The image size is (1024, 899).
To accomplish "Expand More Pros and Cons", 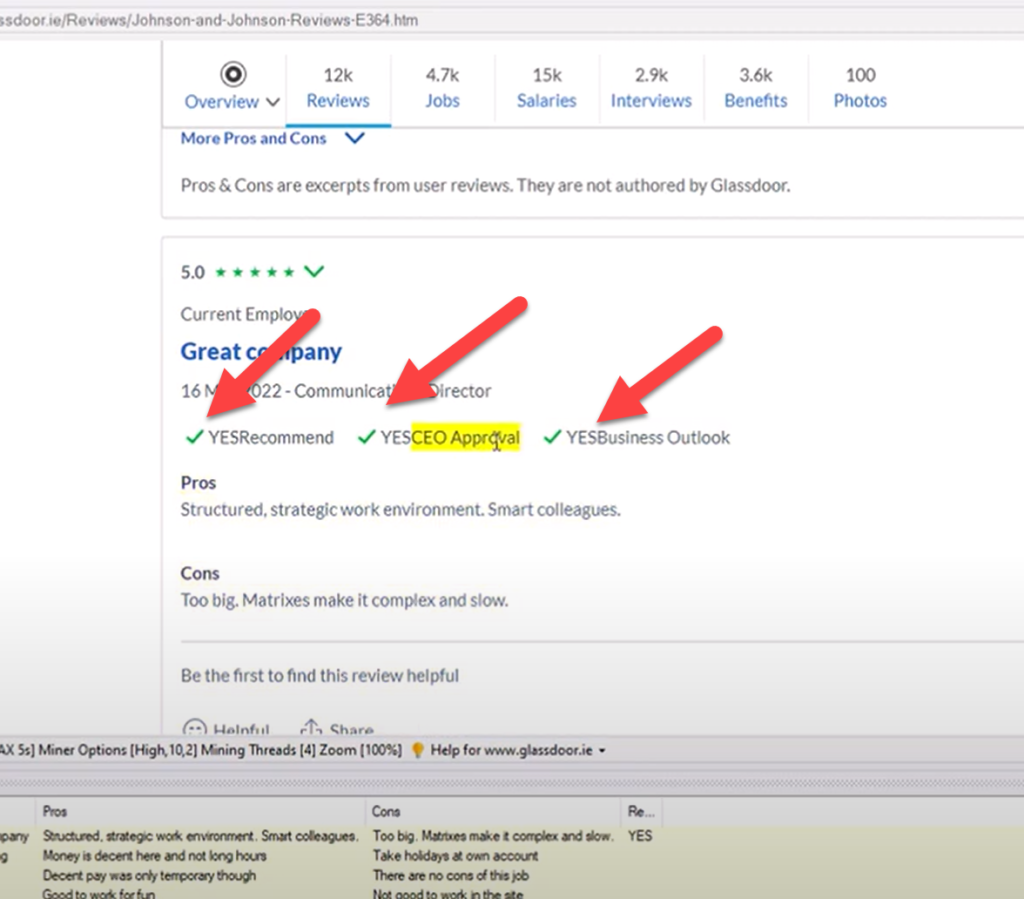I will click(x=354, y=139).
